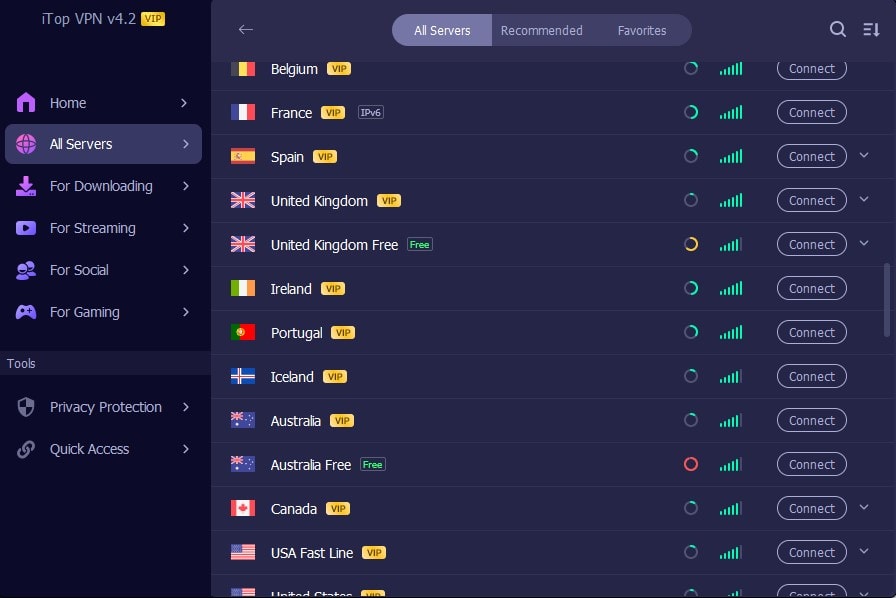Switch to the Recommended tab

(x=542, y=30)
